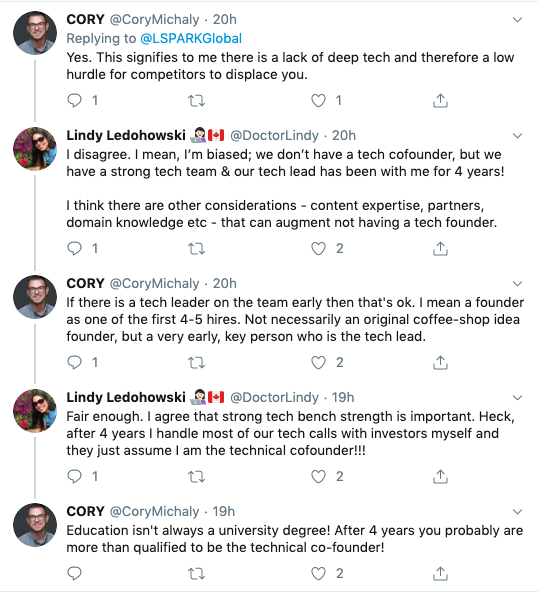
Task: Open more-options caret on Cory's 19h tweet
Action: (x=517, y=511)
